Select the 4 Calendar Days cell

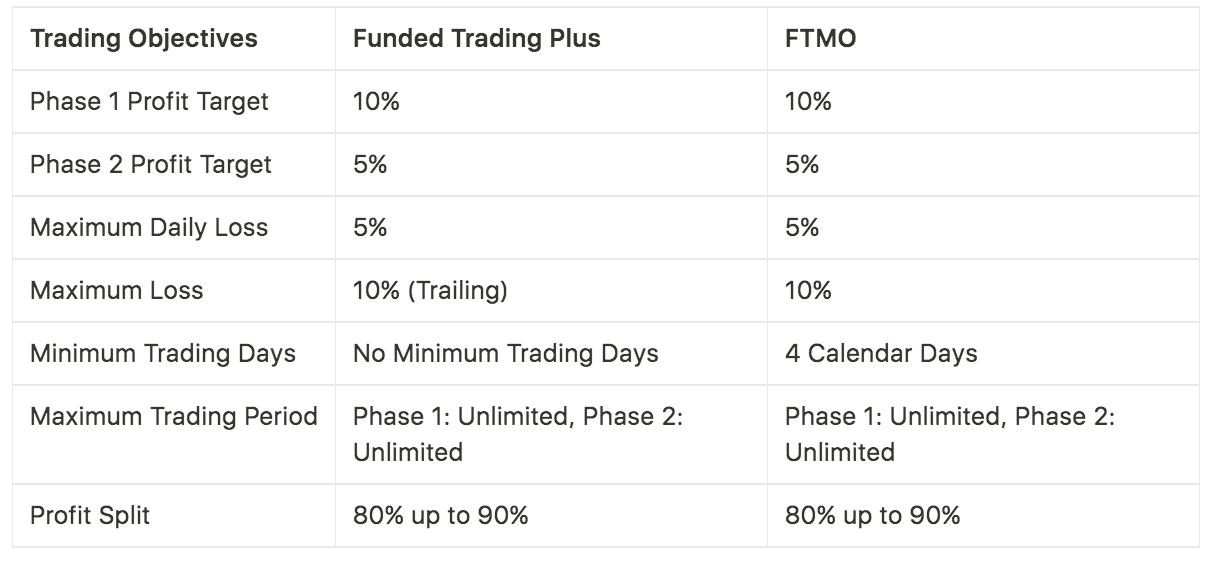pyautogui.click(x=881, y=354)
